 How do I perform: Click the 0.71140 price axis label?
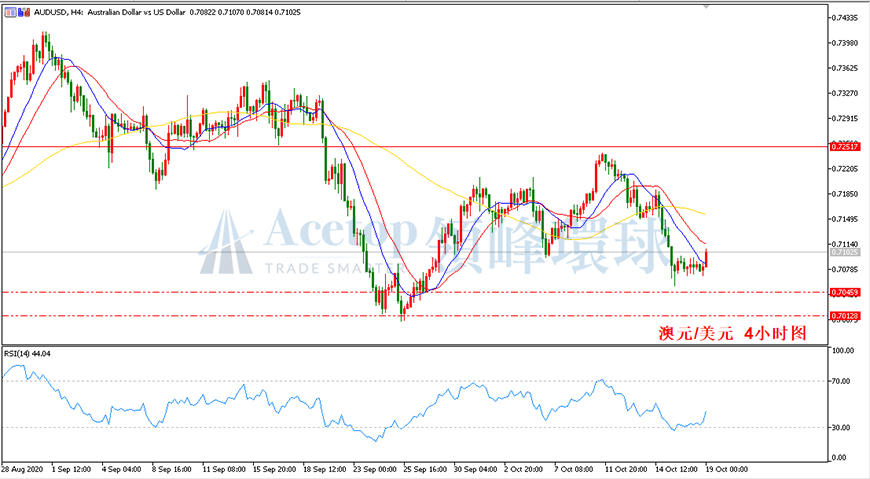[x=844, y=244]
